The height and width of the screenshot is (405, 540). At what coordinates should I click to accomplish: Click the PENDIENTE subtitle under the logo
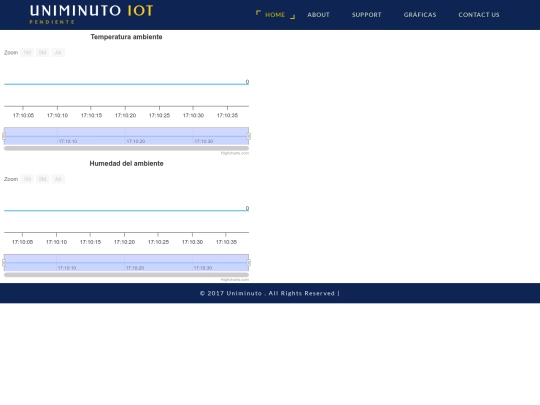[52, 22]
